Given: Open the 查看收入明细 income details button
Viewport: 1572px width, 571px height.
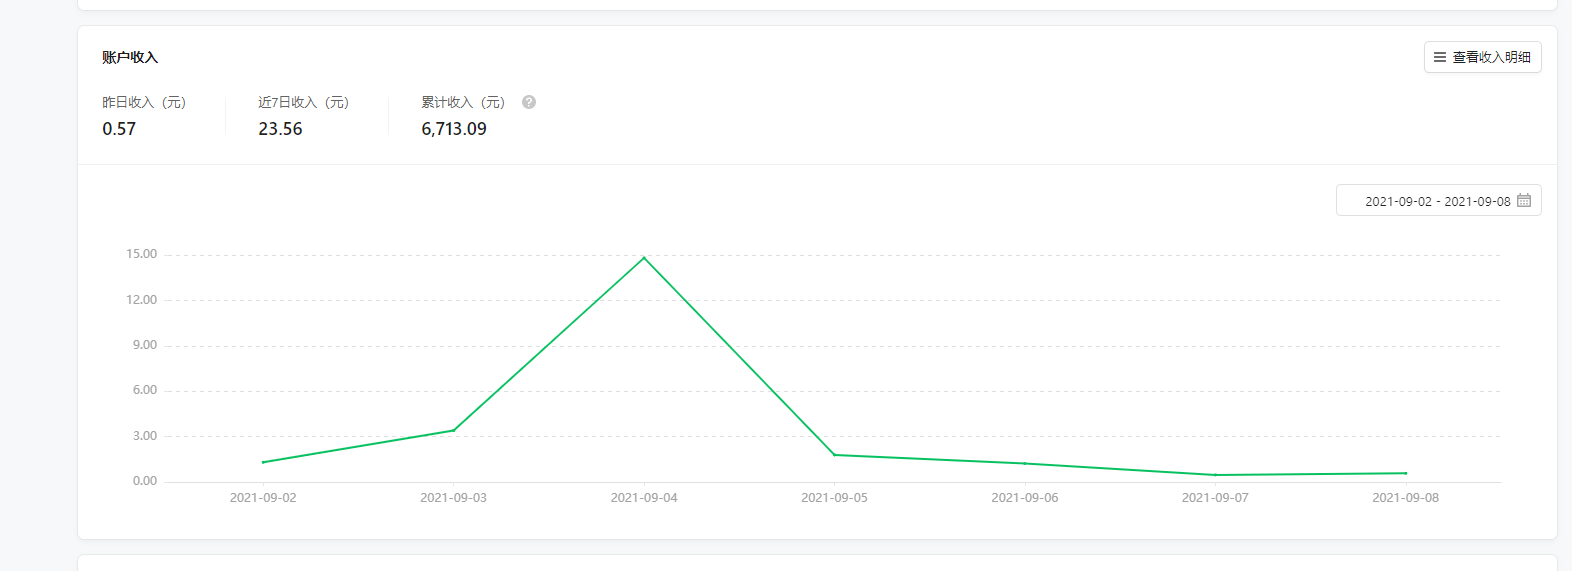Looking at the screenshot, I should (x=1482, y=57).
